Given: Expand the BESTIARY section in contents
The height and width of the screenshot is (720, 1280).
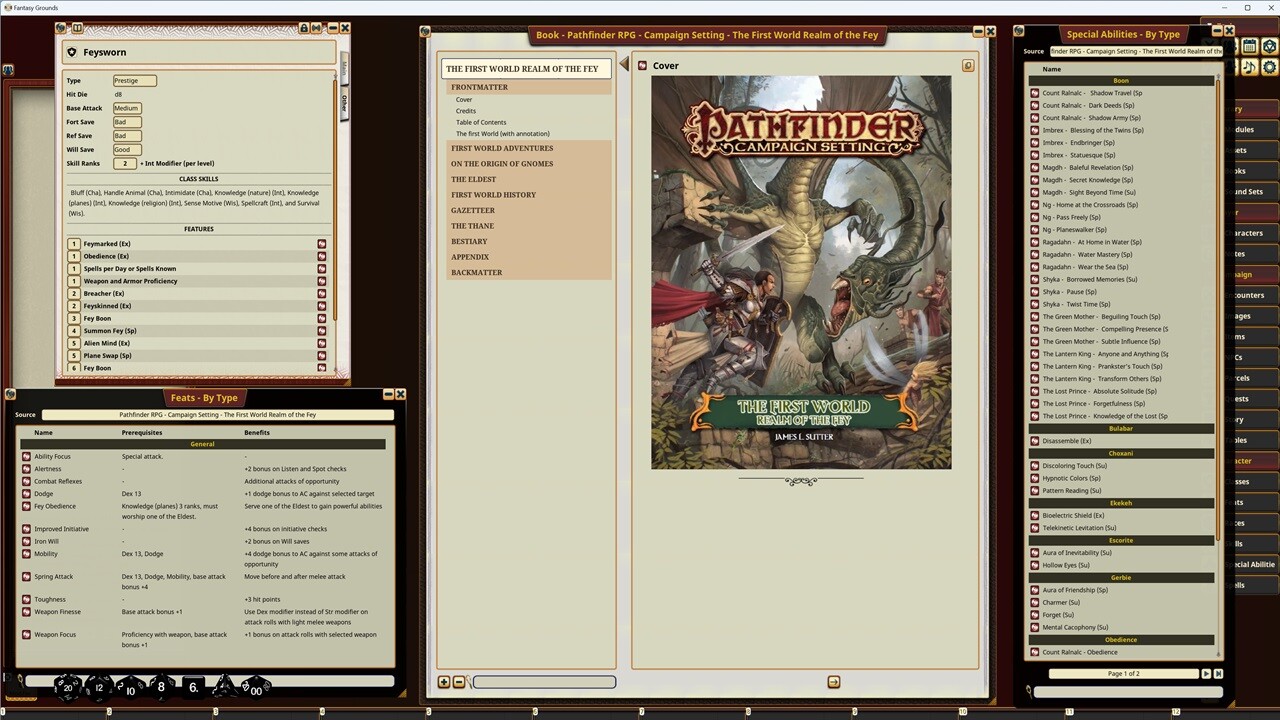Looking at the screenshot, I should (470, 241).
